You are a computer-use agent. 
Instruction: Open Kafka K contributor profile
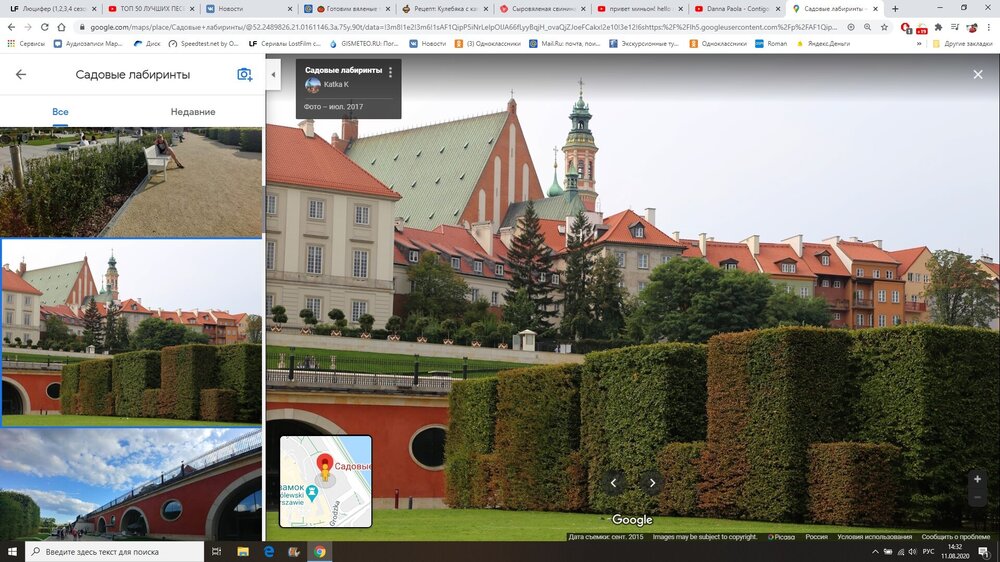point(336,85)
